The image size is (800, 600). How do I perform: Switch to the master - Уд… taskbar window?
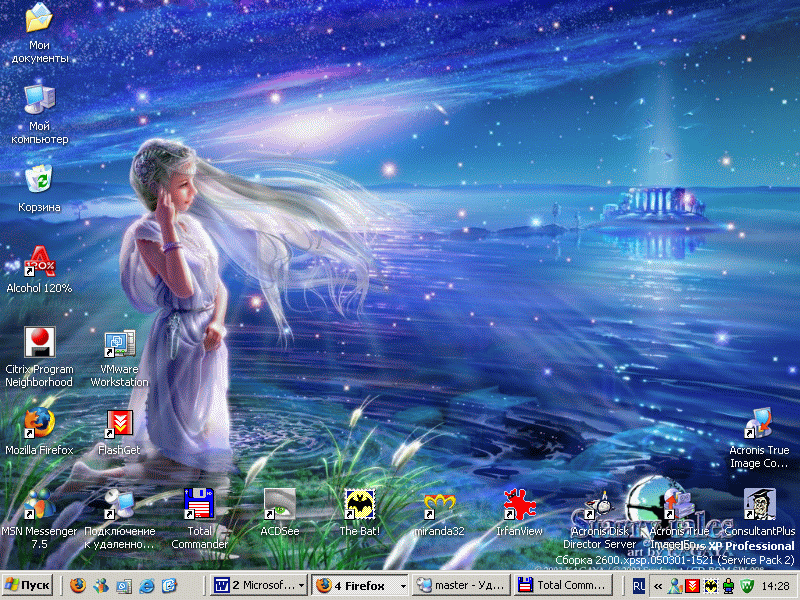click(x=461, y=585)
